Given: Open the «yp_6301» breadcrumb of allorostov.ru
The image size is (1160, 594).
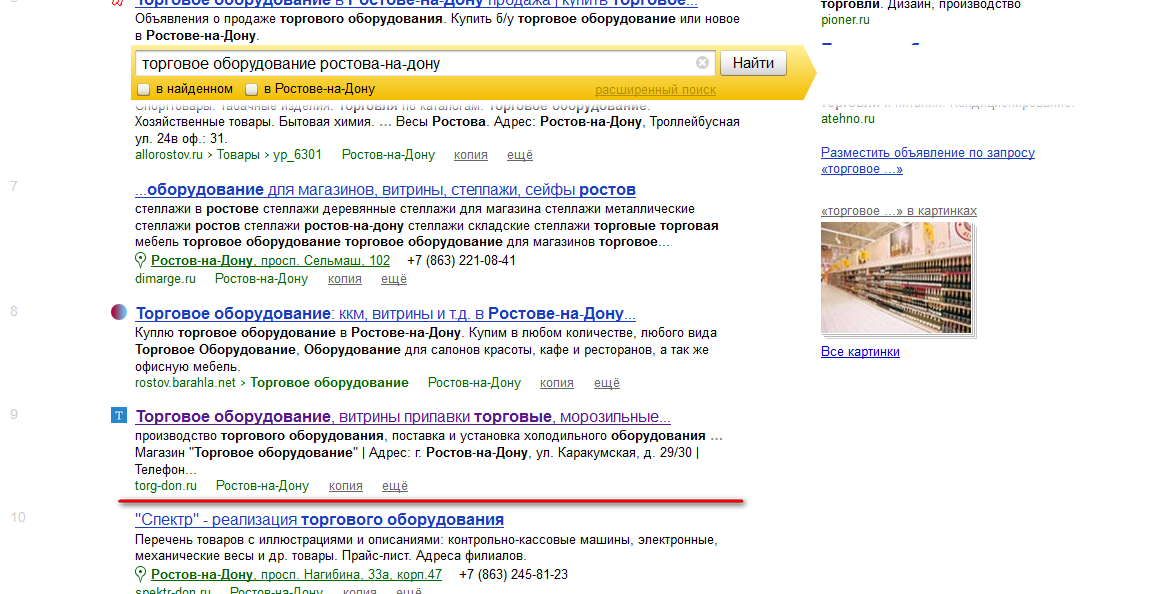Looking at the screenshot, I should [297, 155].
